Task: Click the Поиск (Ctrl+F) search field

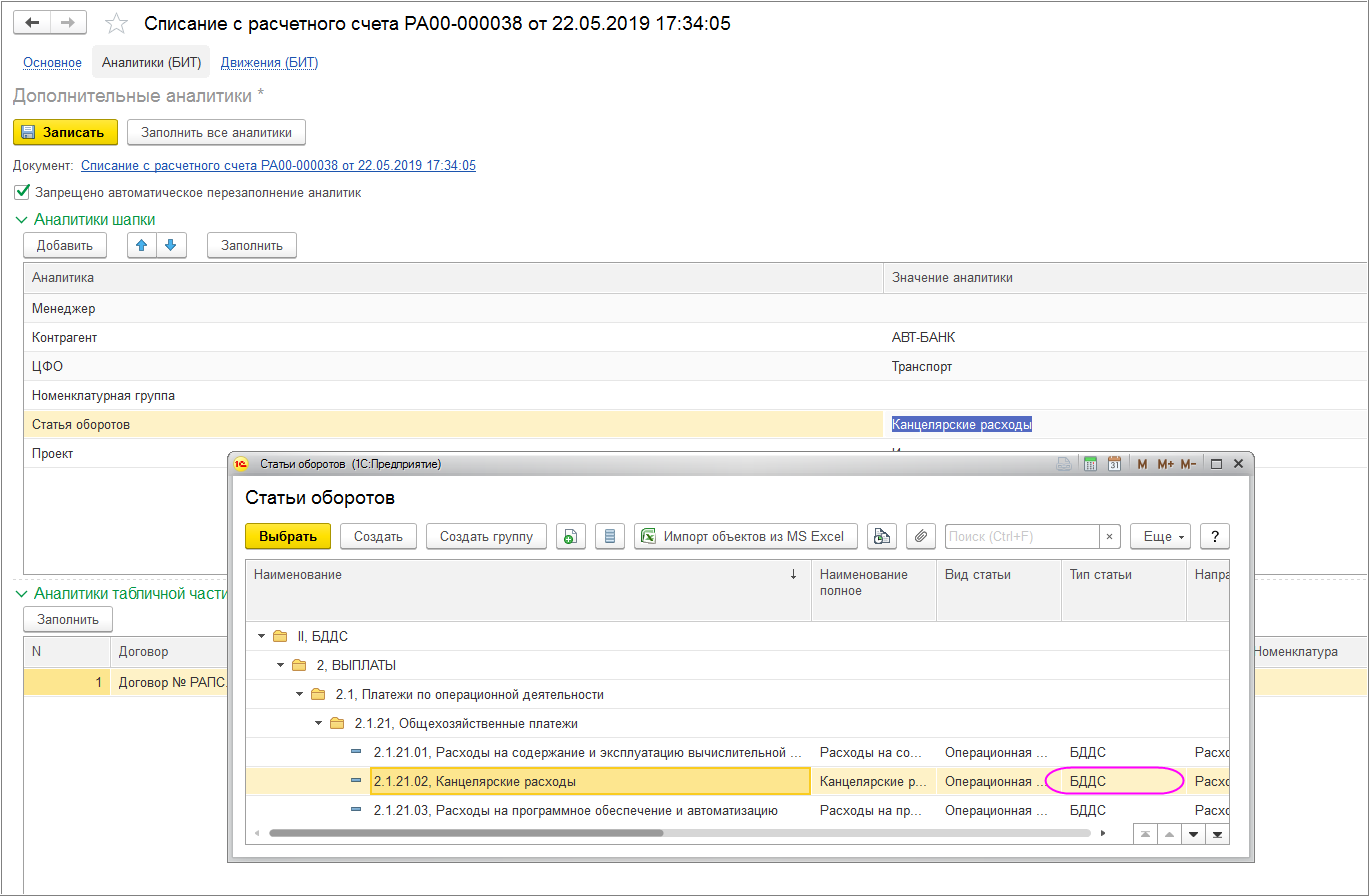Action: coord(1022,537)
